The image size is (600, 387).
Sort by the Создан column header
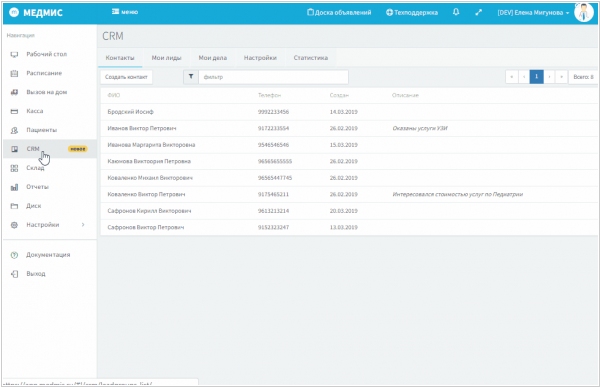pyautogui.click(x=339, y=95)
